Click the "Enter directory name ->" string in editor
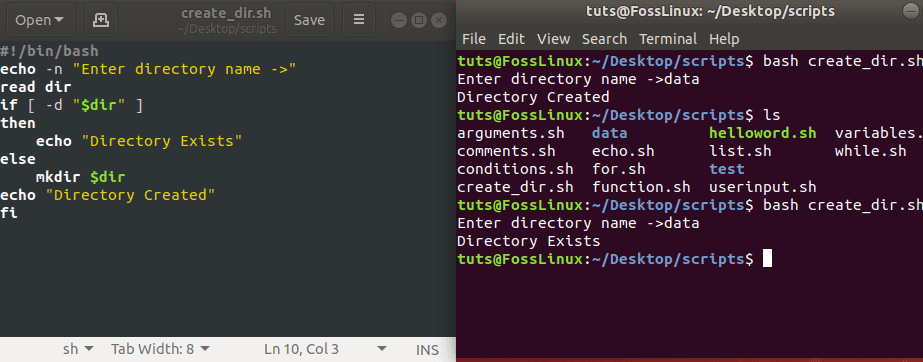This screenshot has height=362, width=923. (x=184, y=69)
